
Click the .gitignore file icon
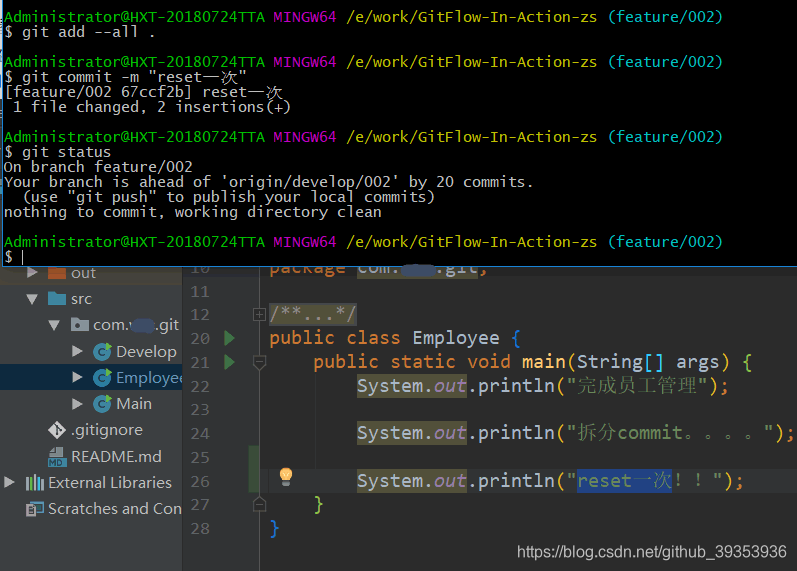[x=57, y=430]
